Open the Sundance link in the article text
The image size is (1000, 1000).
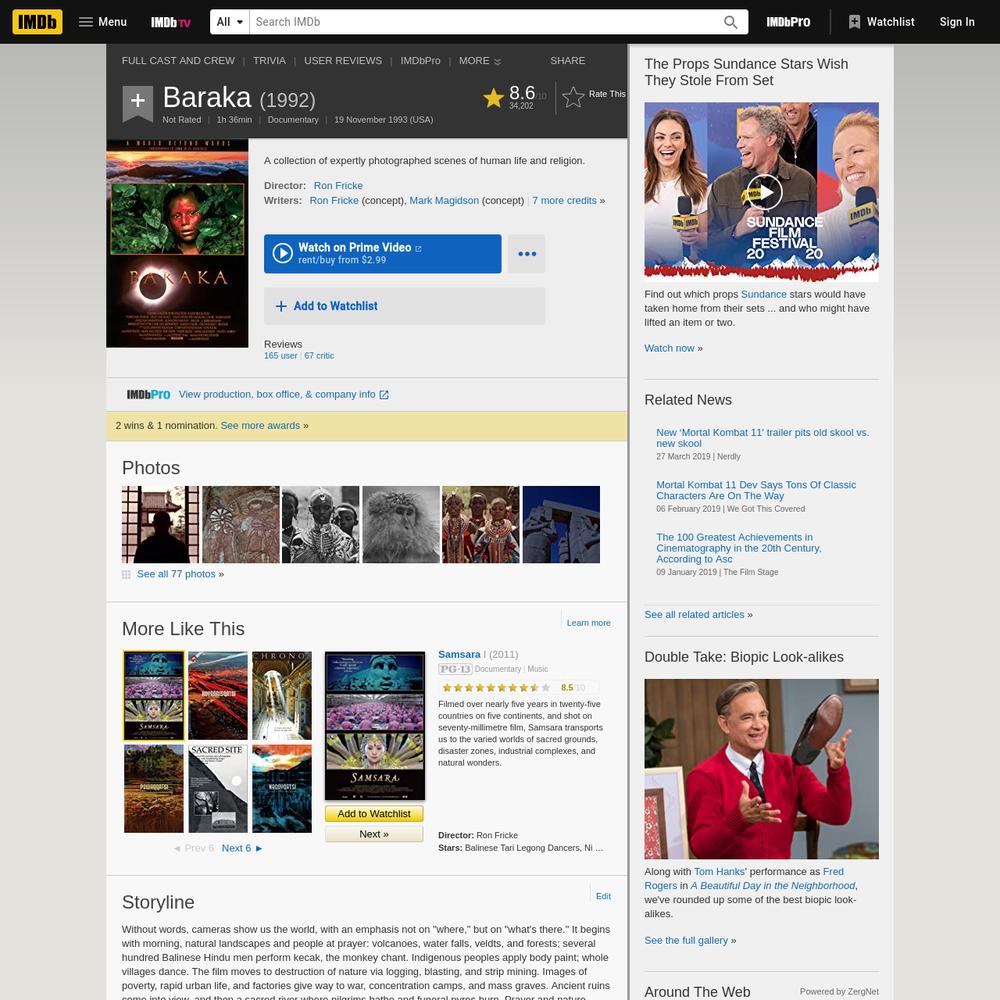click(x=763, y=294)
